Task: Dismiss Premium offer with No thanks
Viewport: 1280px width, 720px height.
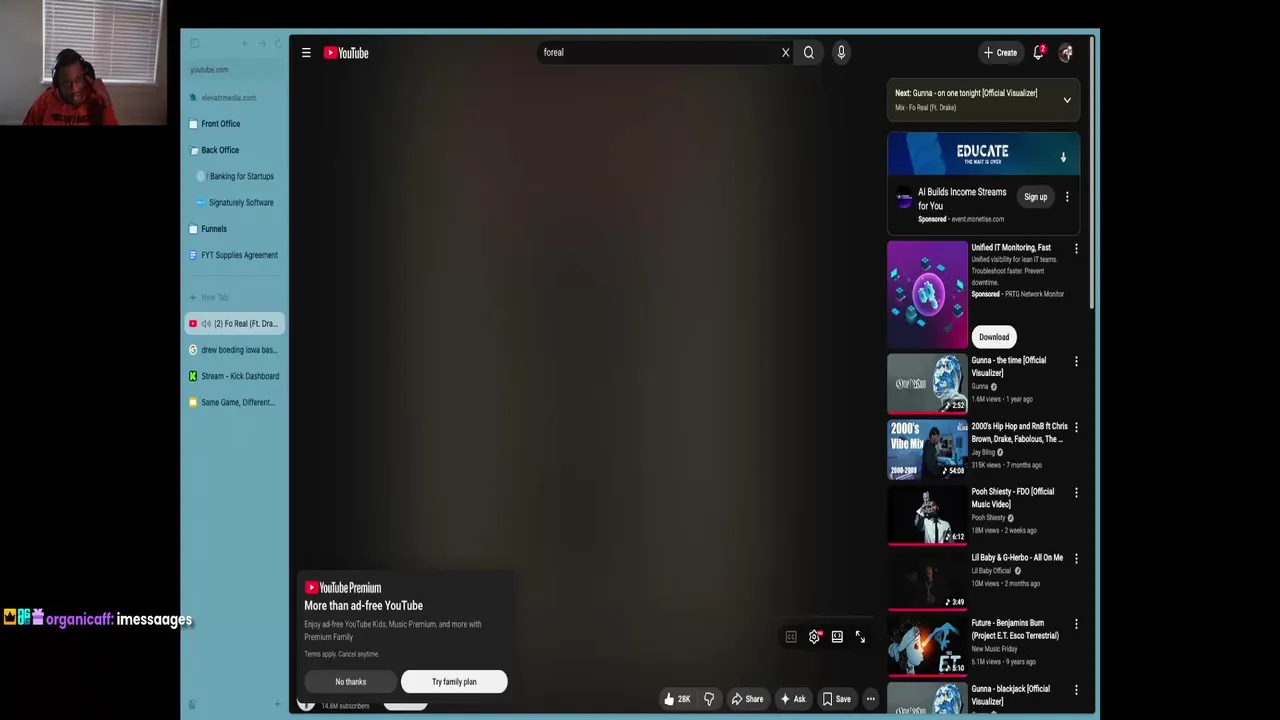Action: (350, 682)
